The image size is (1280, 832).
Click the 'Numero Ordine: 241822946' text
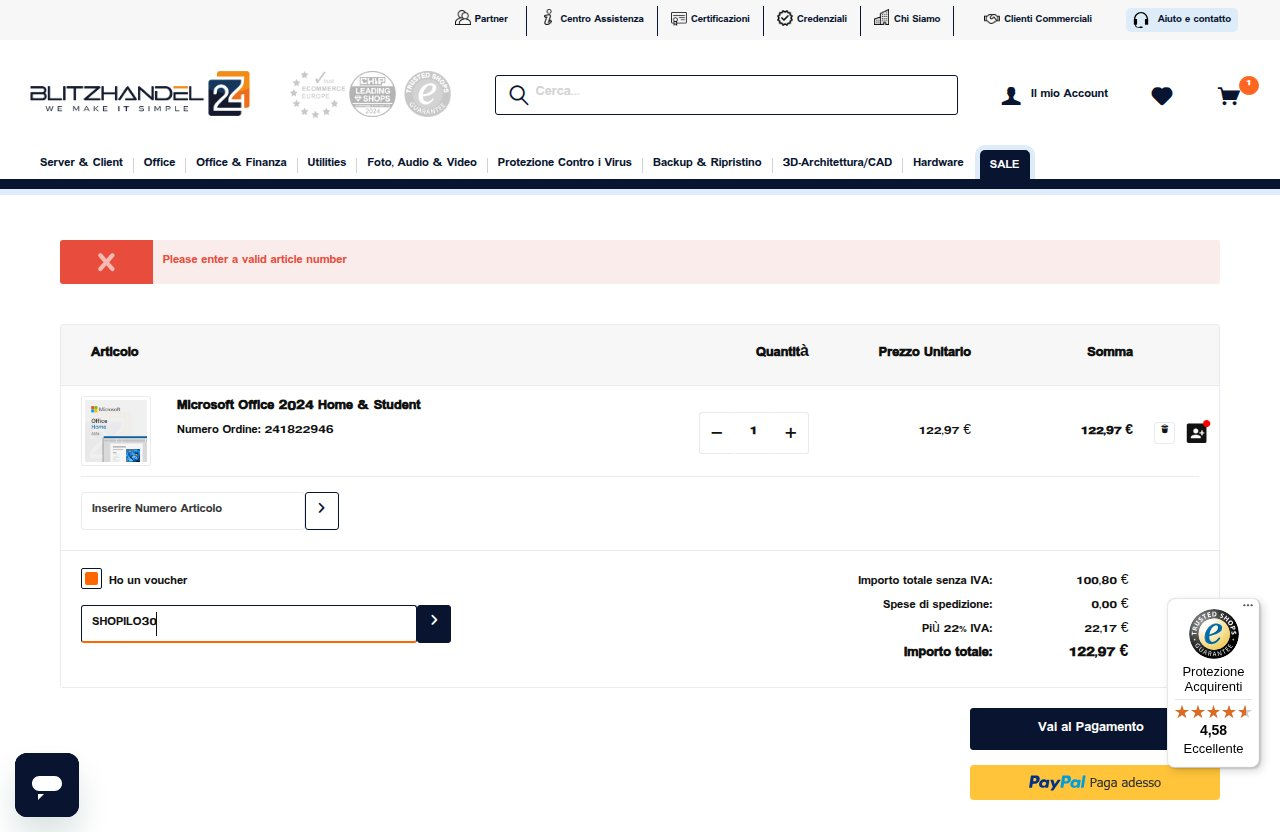255,430
